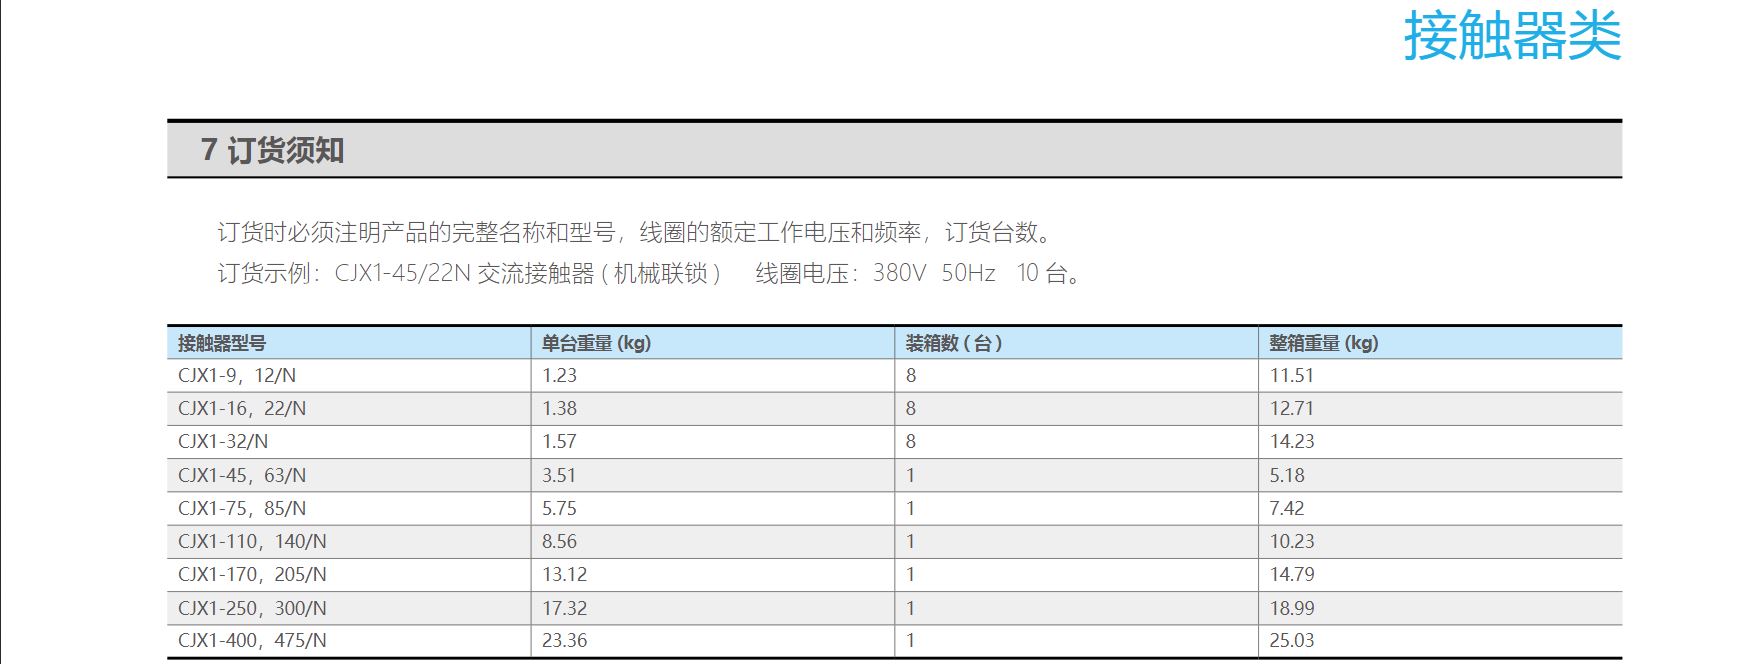Click packing quantity 8 in CJX1-32/N row
Viewport: 1746px width, 664px height.
[x=911, y=442]
